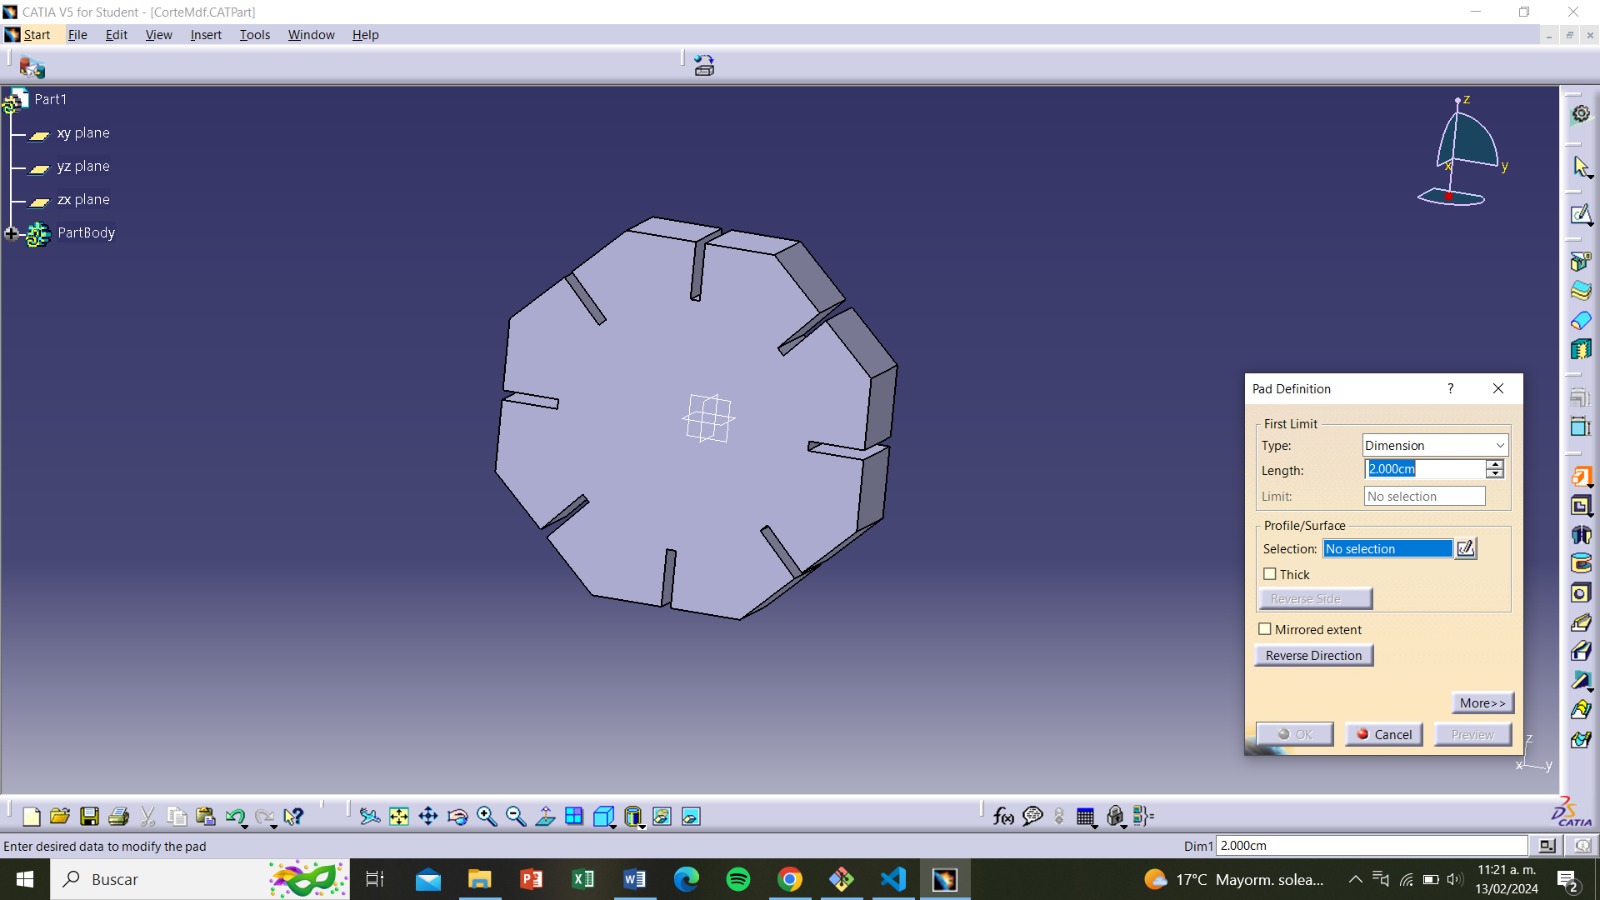1600x900 pixels.
Task: Click More>> to expand Pad options
Action: (x=1483, y=703)
